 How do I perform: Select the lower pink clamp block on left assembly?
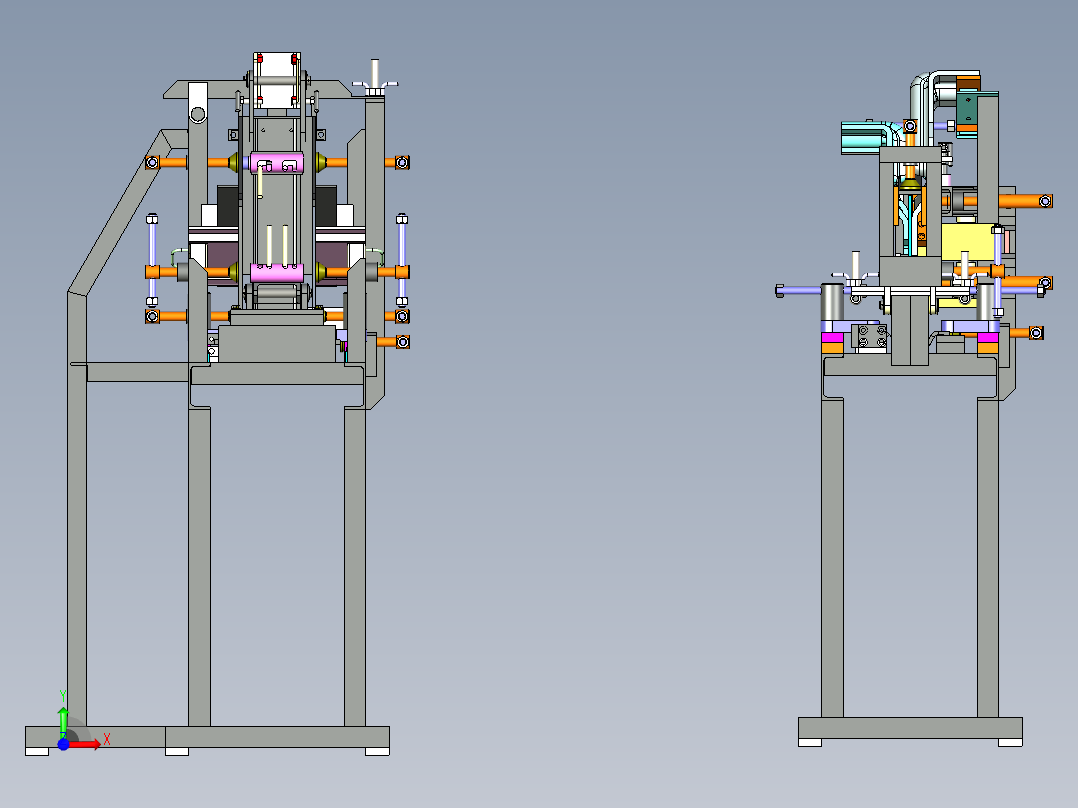point(277,273)
